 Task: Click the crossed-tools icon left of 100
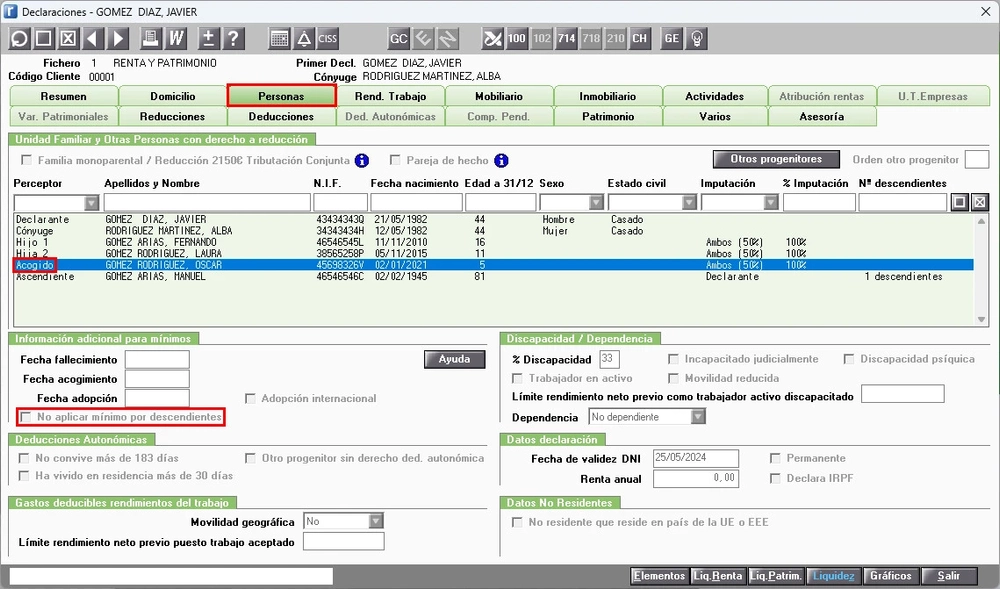coord(492,39)
